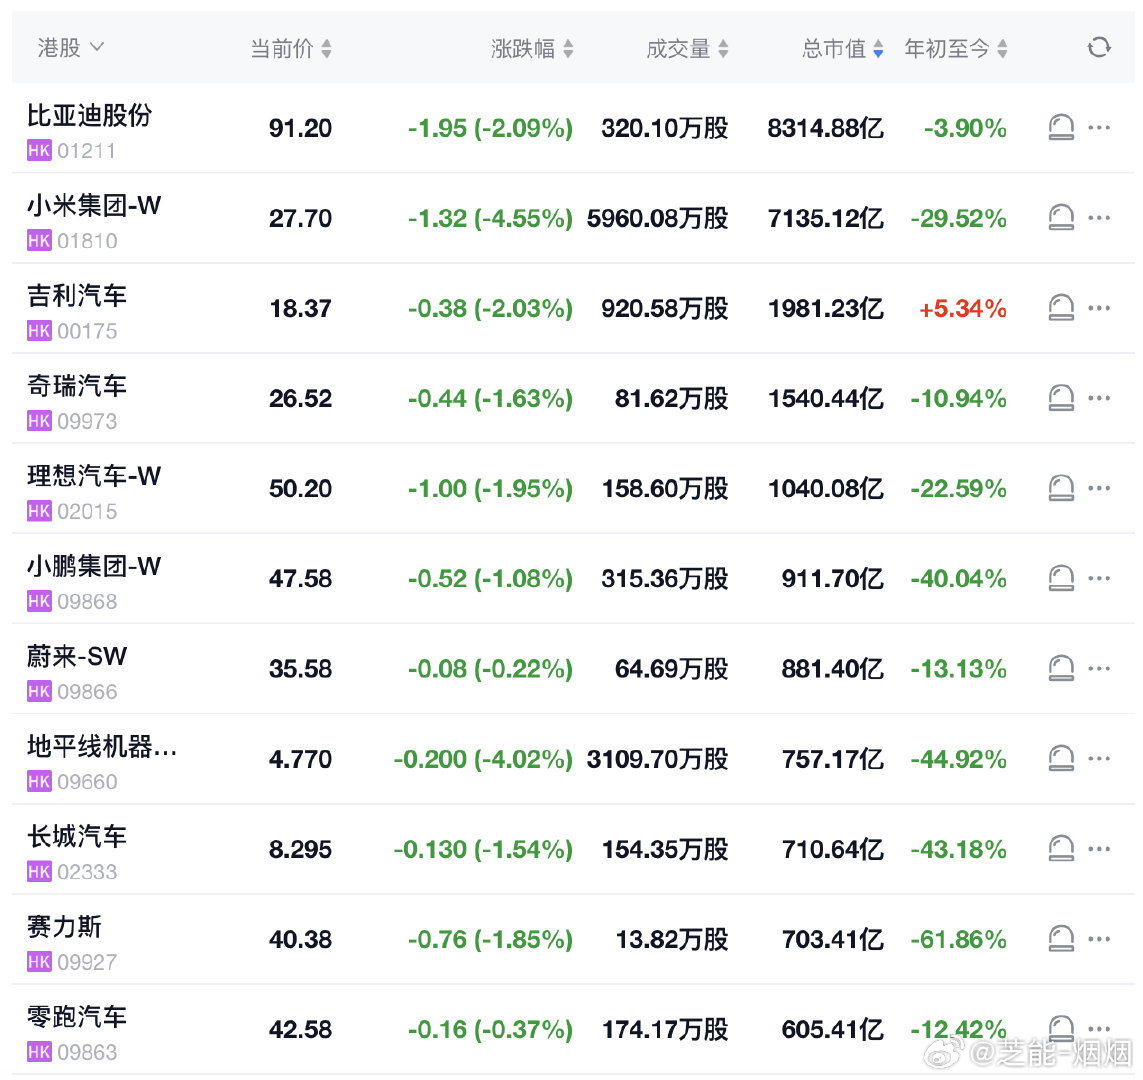Open more options for 吉利汽车
The height and width of the screenshot is (1080, 1143).
pyautogui.click(x=1099, y=308)
